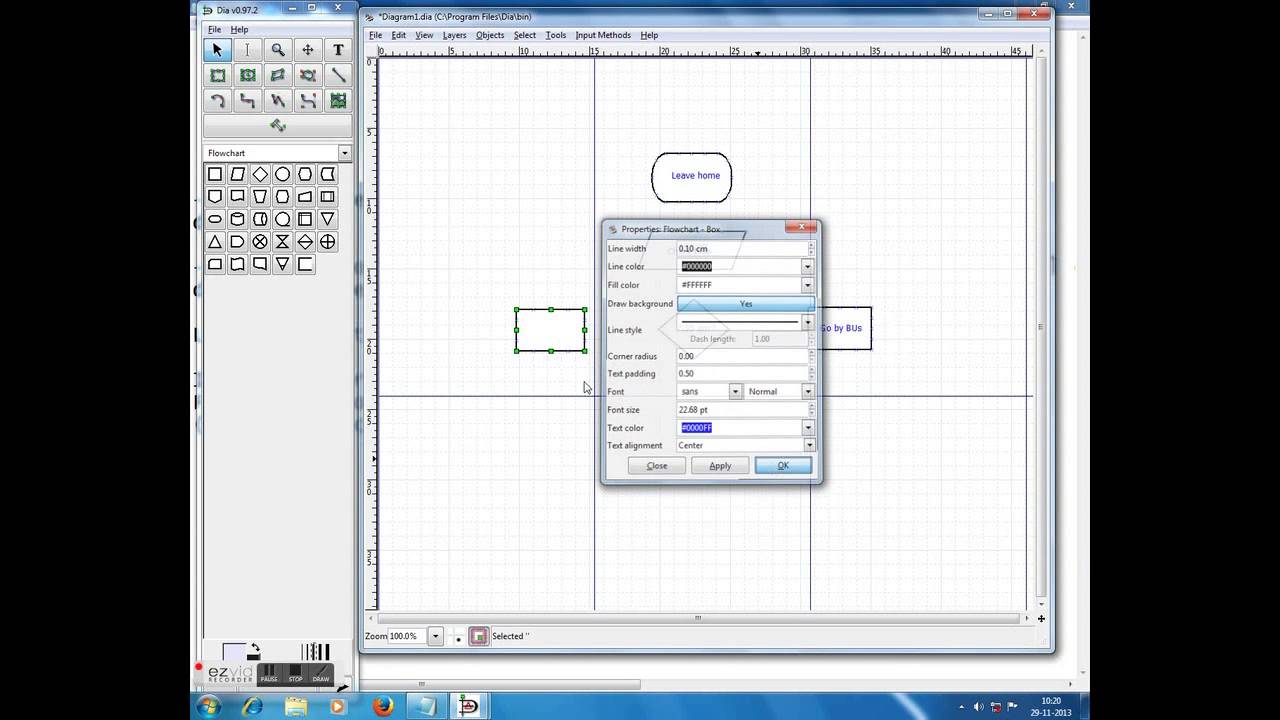The image size is (1280, 720).
Task: Toggle object snapping in the status bar
Action: pos(479,636)
